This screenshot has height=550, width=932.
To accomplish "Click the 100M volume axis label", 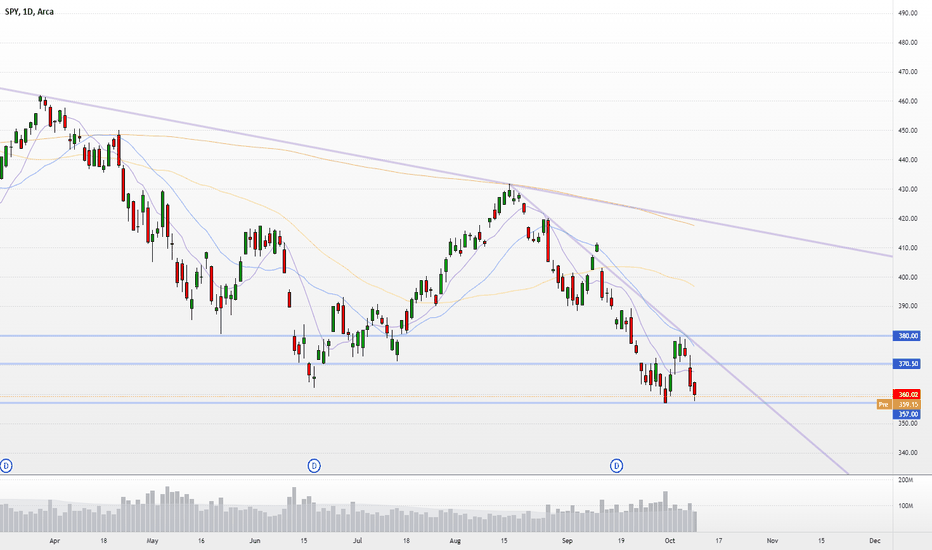I will pyautogui.click(x=905, y=506).
